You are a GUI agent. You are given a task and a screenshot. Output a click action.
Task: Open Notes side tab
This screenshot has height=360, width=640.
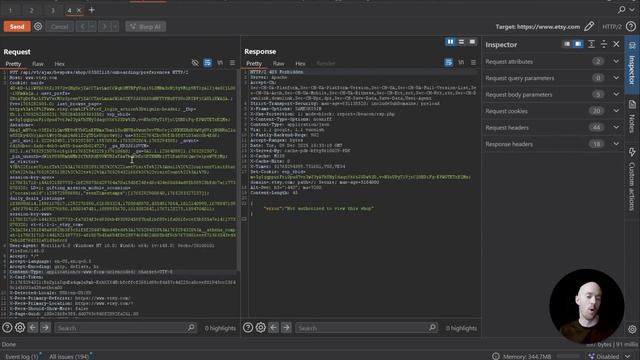632,117
